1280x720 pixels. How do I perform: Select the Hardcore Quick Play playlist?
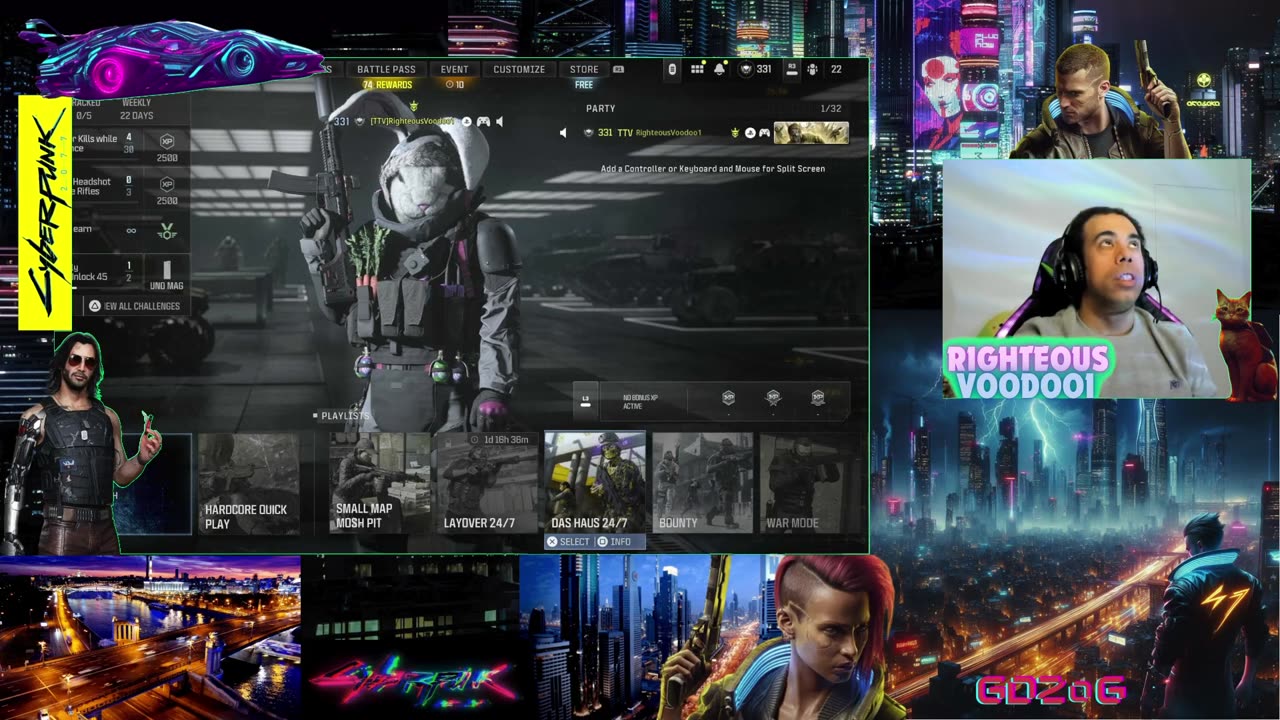249,484
